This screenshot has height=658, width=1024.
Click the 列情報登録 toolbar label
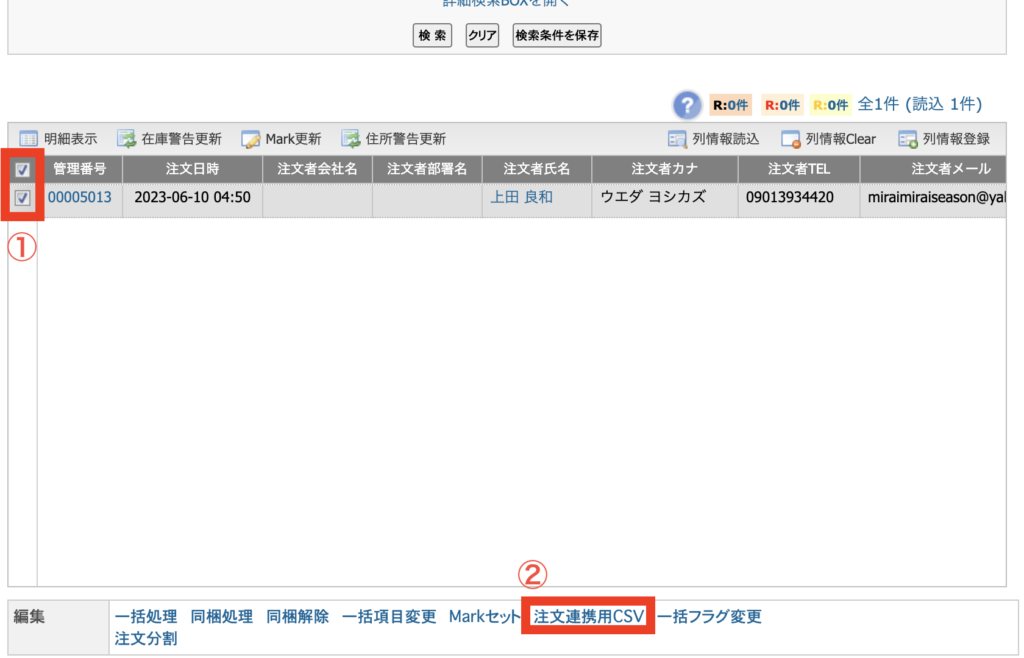[956, 139]
